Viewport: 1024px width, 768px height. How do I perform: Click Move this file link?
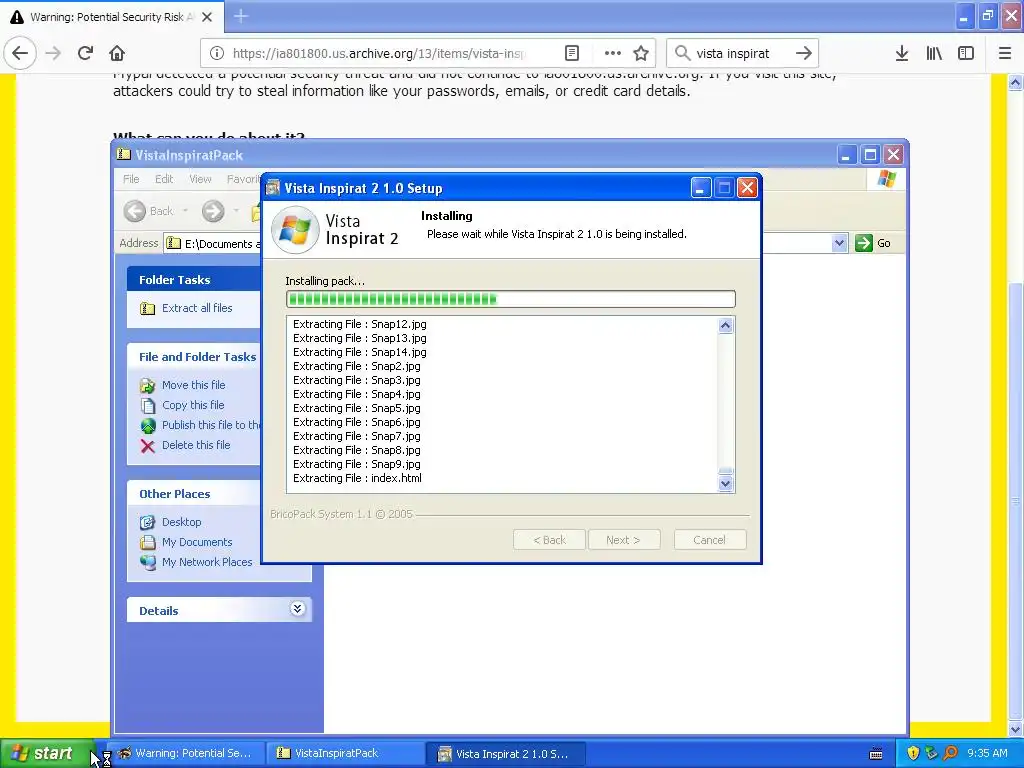(193, 385)
